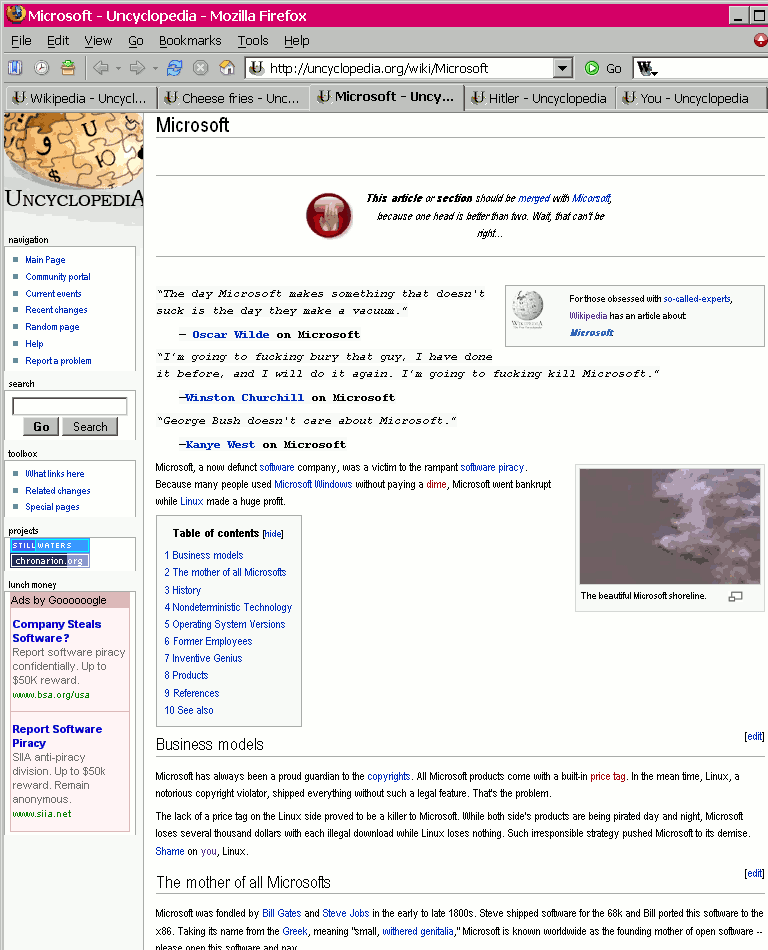Click the sidebar Go button

[x=41, y=427]
